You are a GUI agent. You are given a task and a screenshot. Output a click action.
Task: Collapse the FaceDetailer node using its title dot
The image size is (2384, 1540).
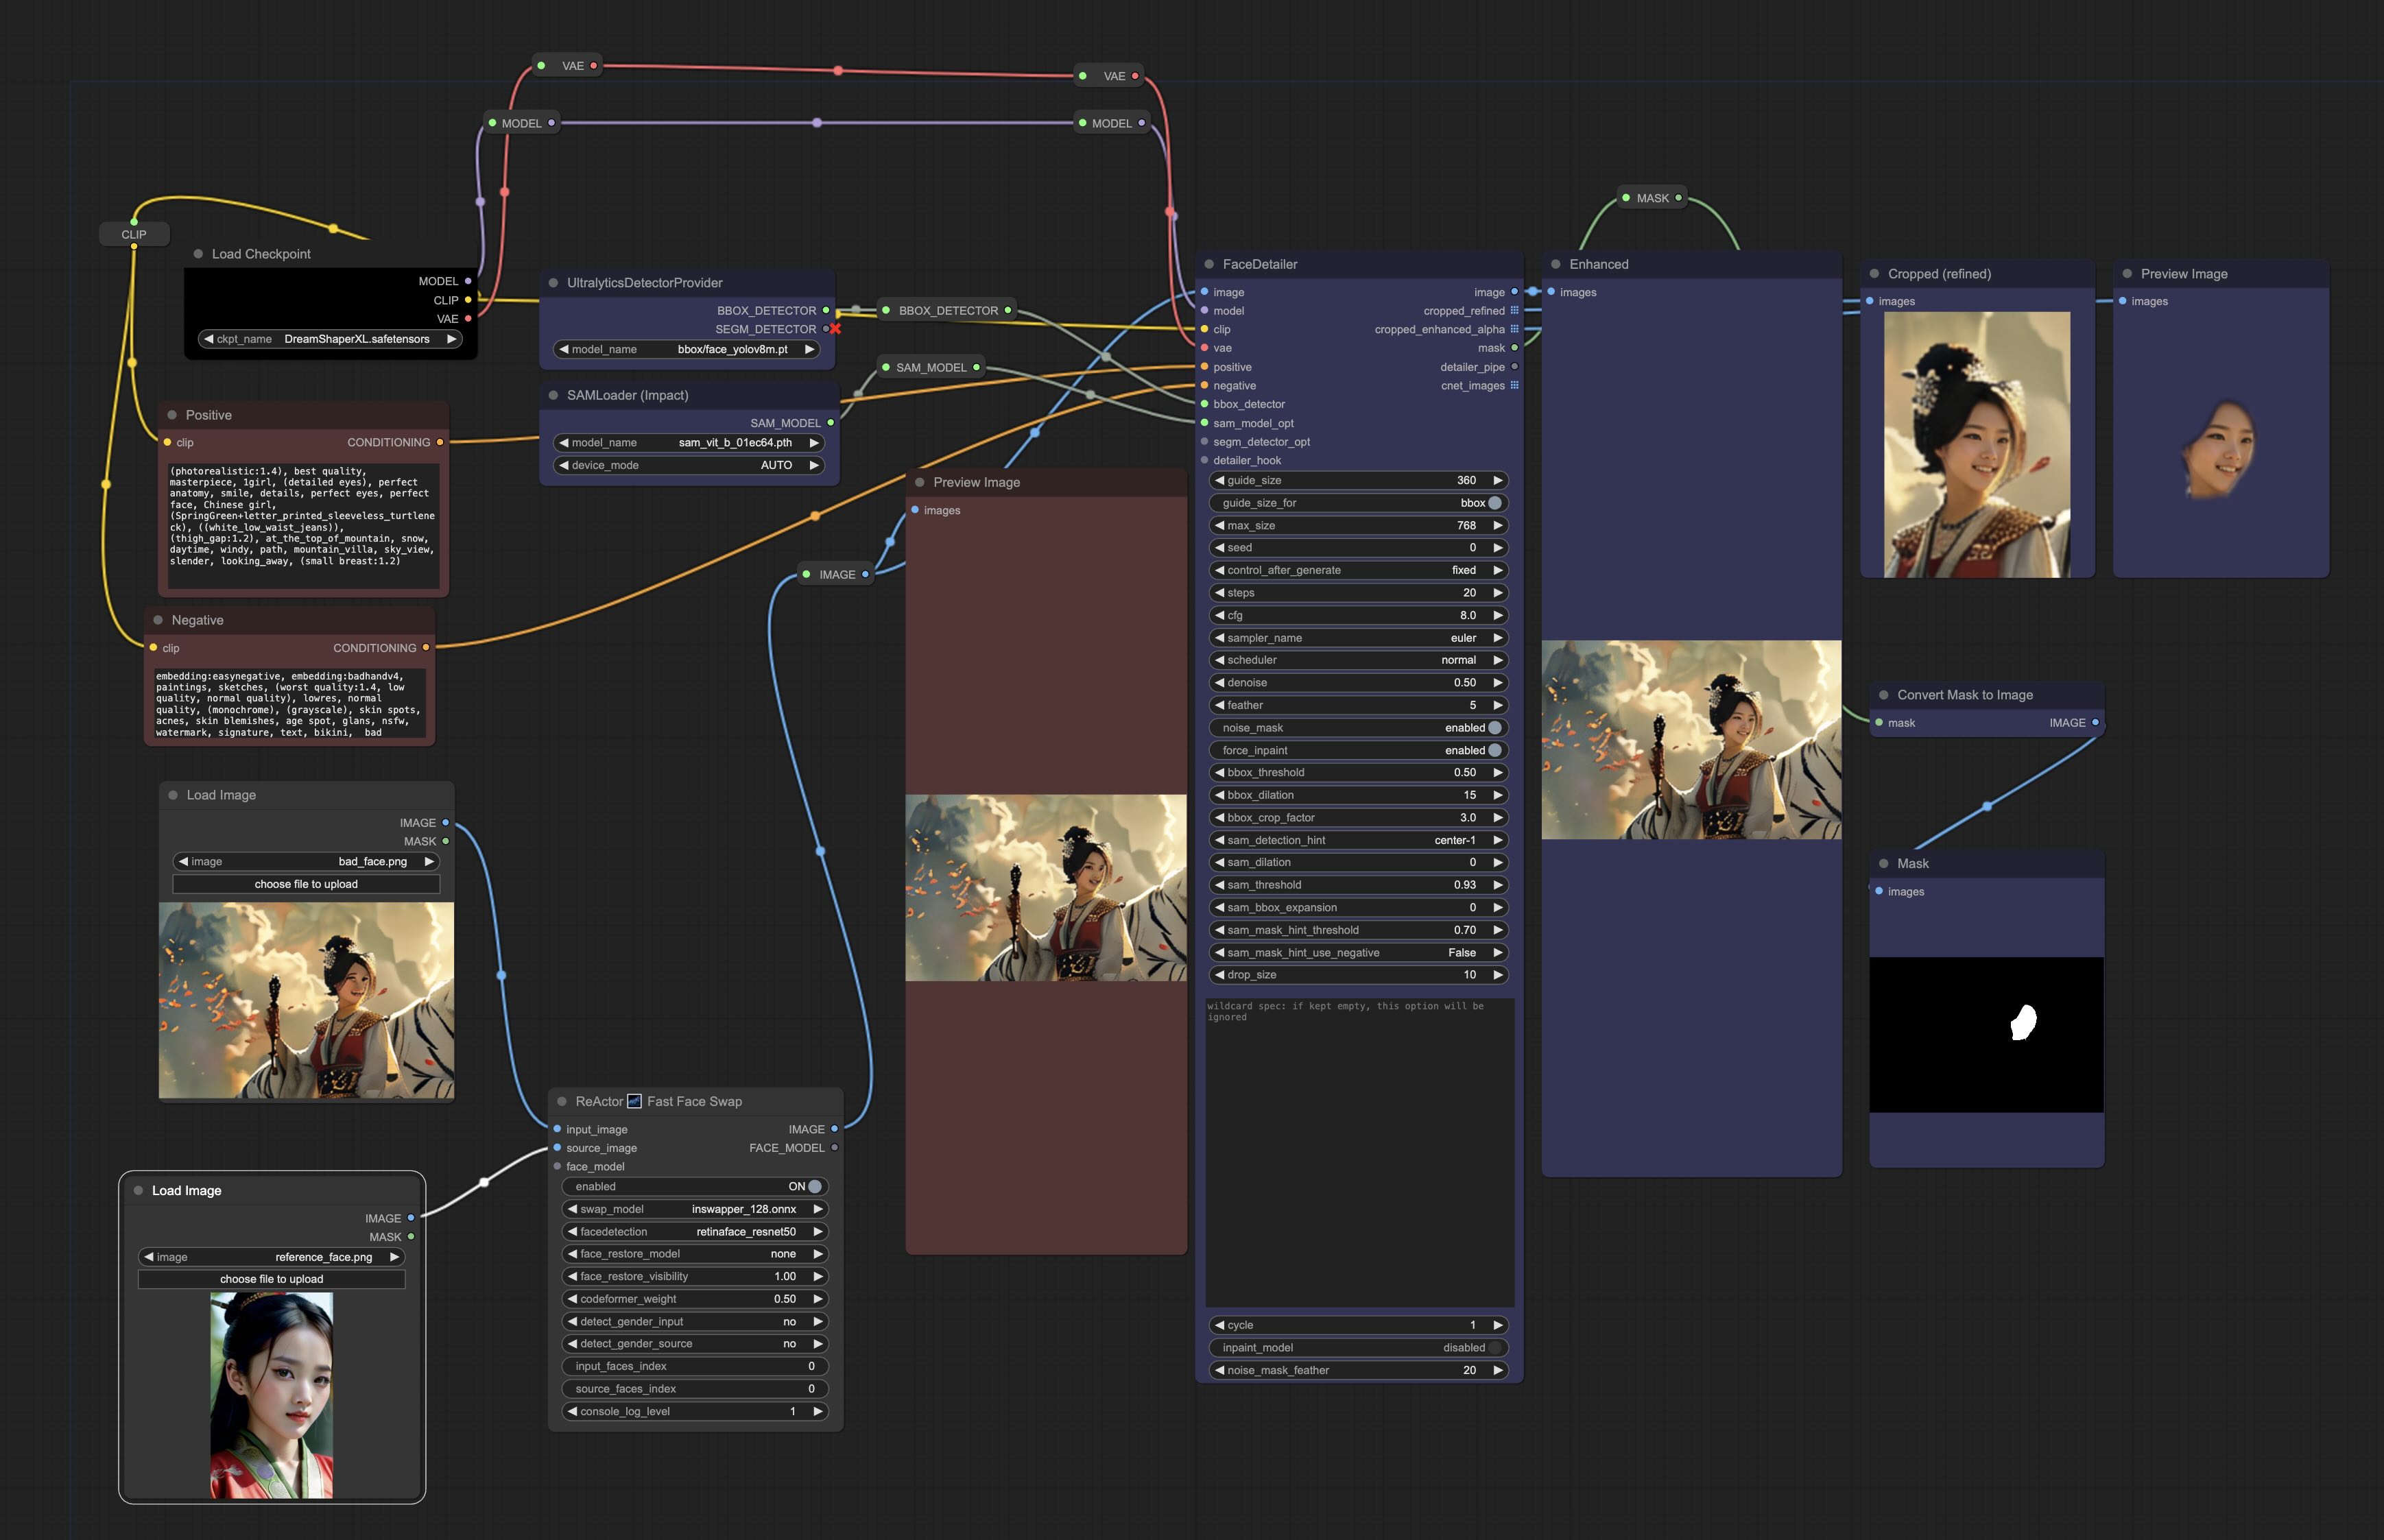click(x=1209, y=264)
